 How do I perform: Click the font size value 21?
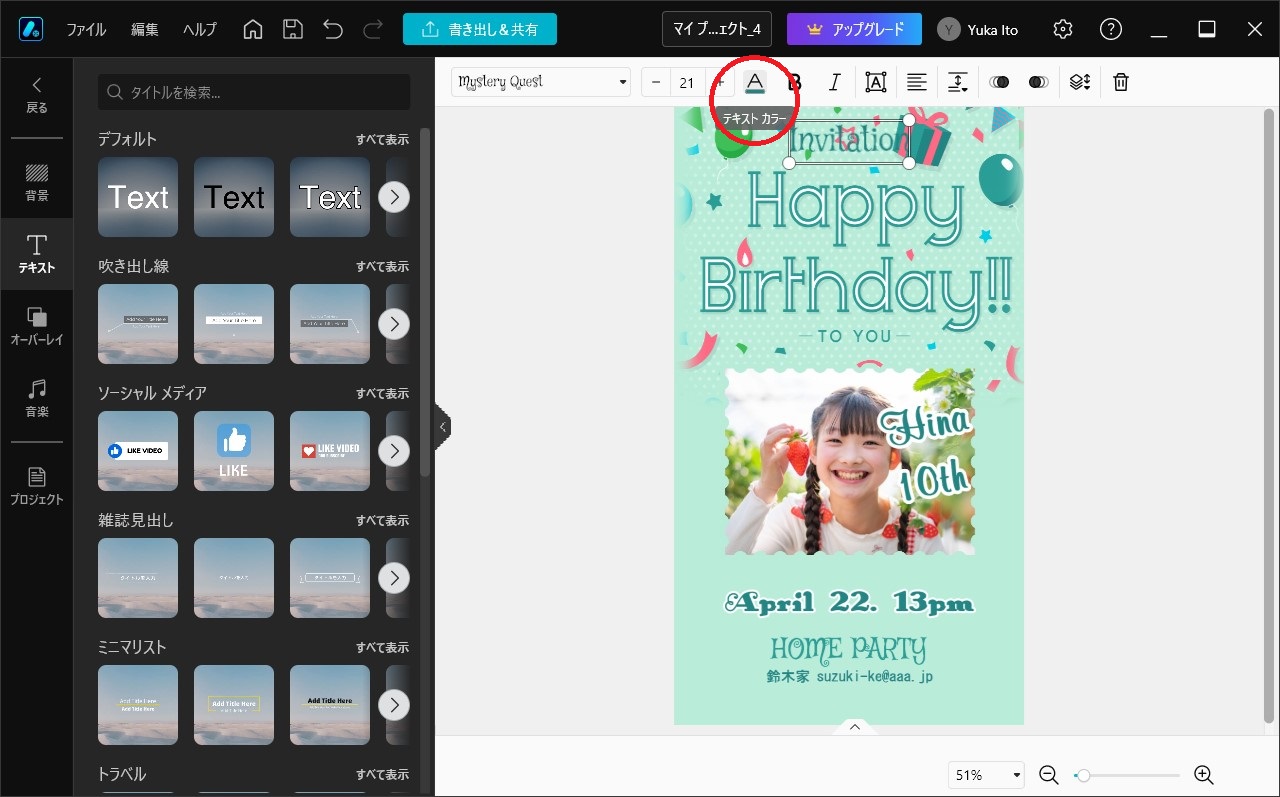click(687, 82)
